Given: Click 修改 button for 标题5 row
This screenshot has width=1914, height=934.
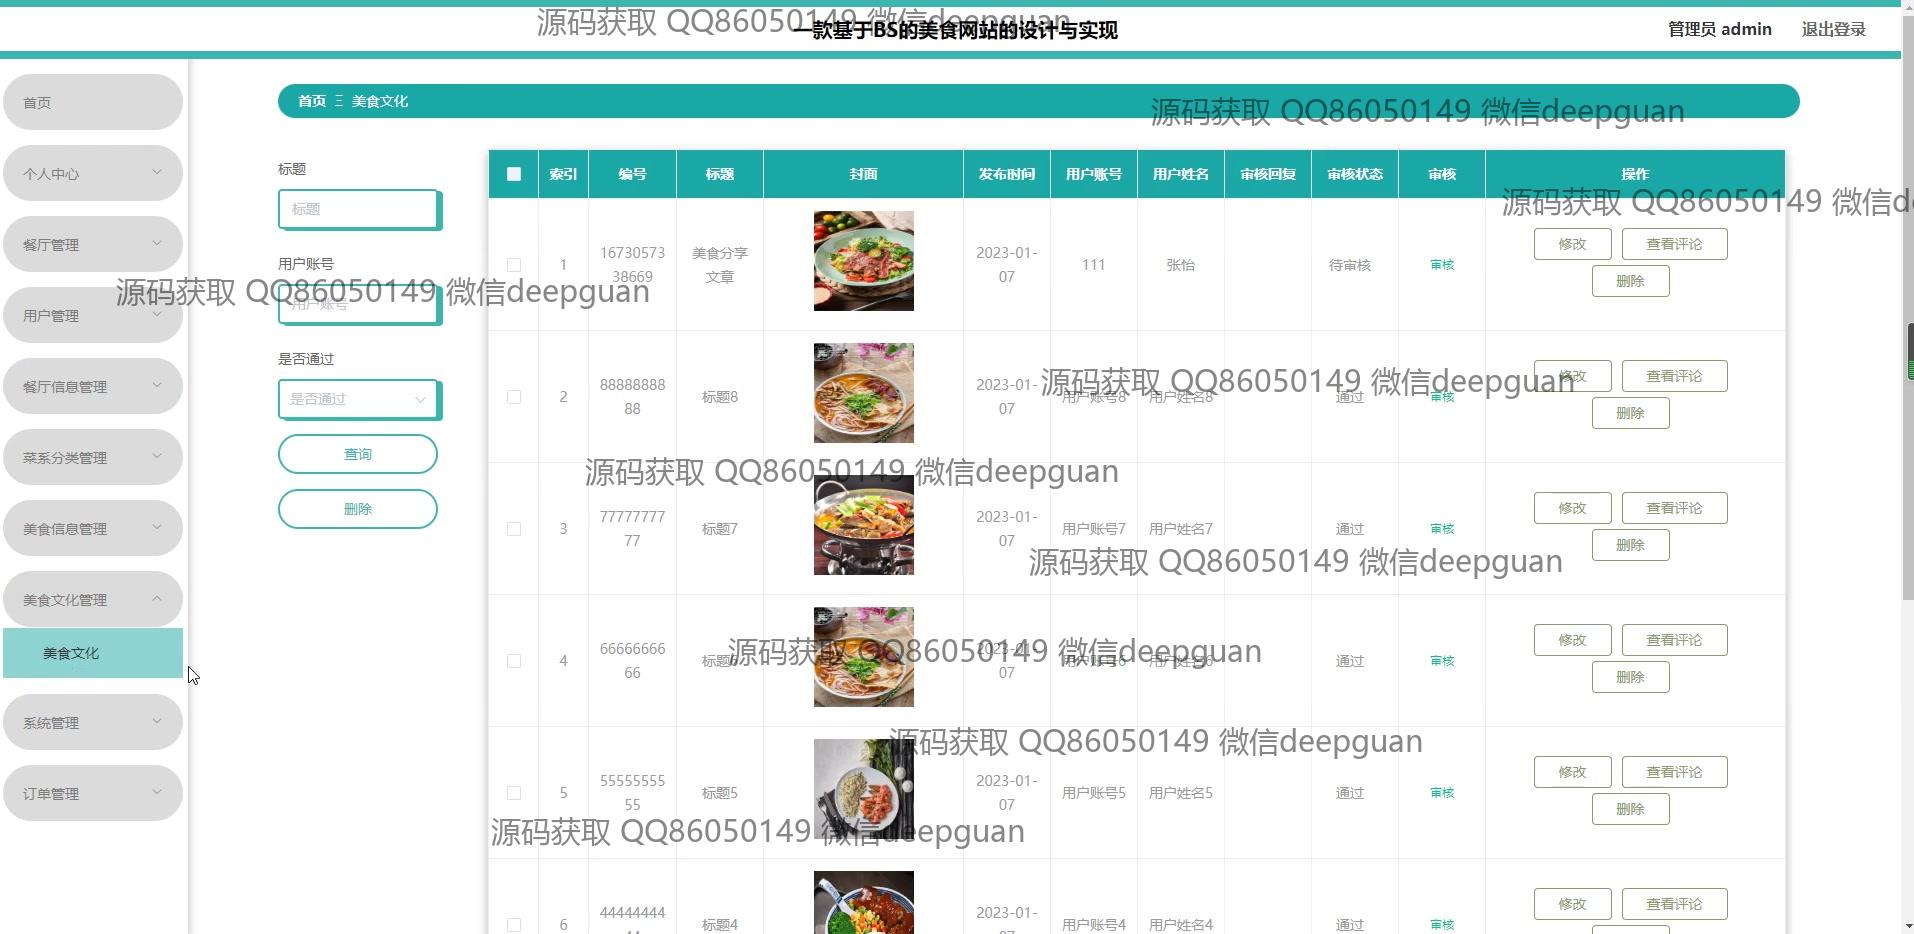Looking at the screenshot, I should pyautogui.click(x=1573, y=772).
